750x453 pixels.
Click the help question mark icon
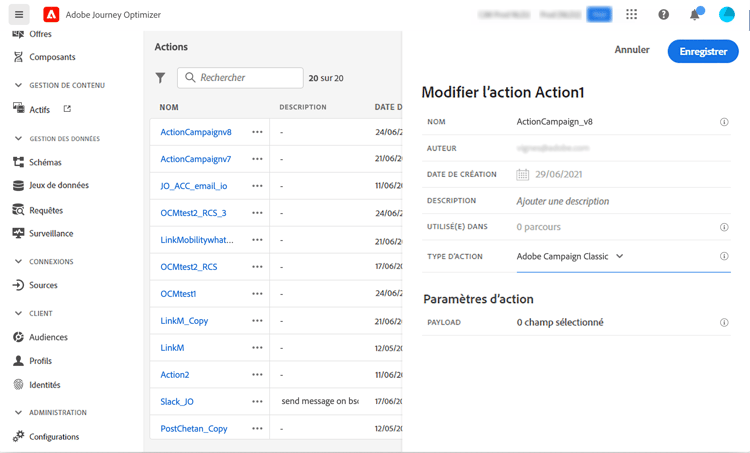coord(663,14)
